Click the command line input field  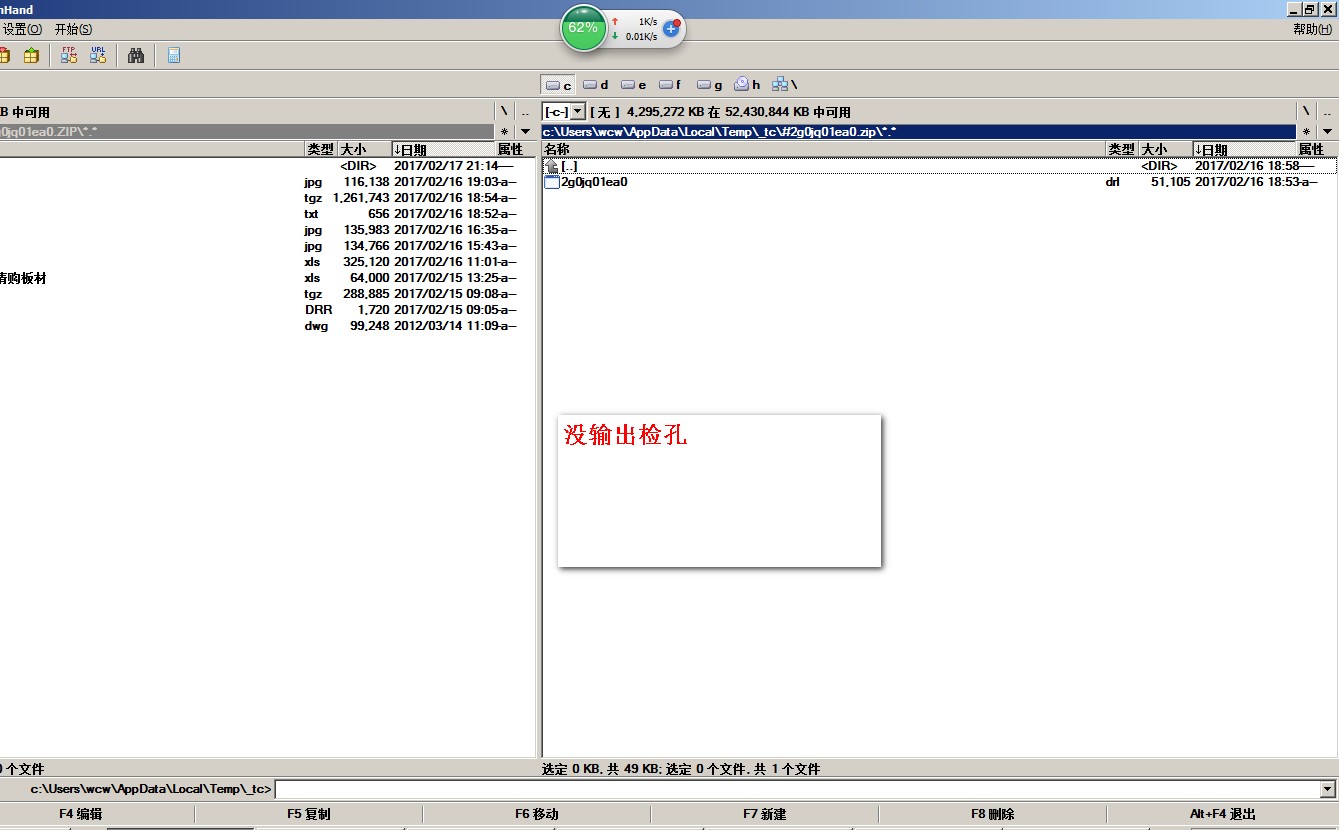797,790
